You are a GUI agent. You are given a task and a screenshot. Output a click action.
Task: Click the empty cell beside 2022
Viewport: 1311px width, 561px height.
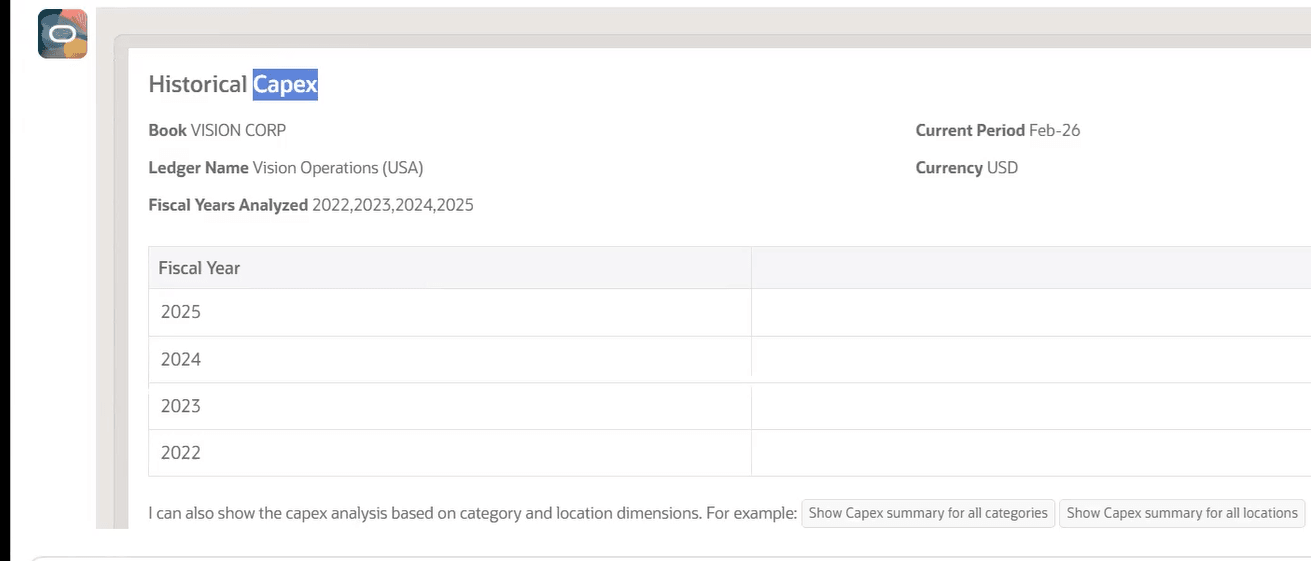click(1031, 453)
